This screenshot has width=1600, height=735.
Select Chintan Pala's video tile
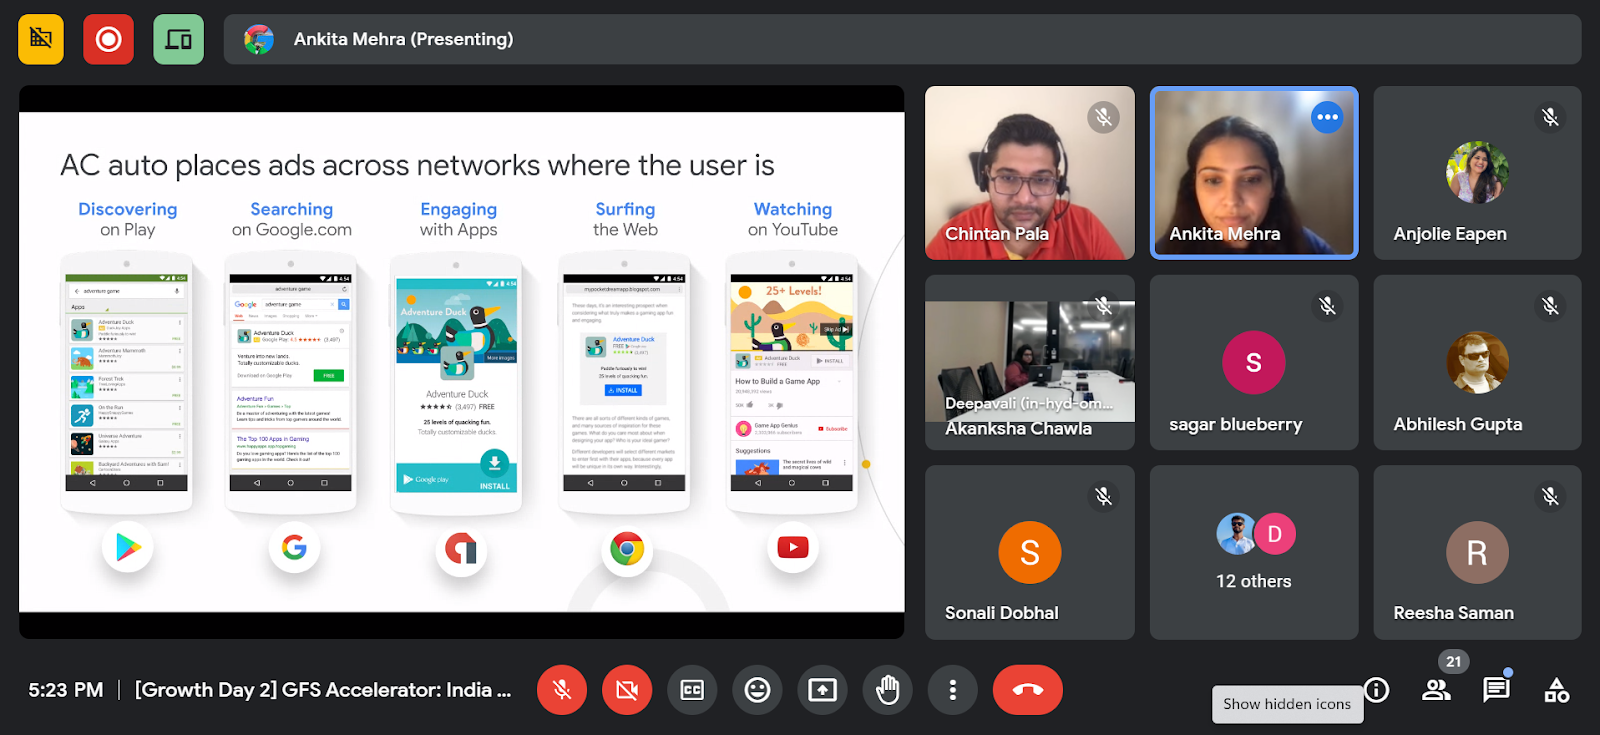click(x=1029, y=173)
